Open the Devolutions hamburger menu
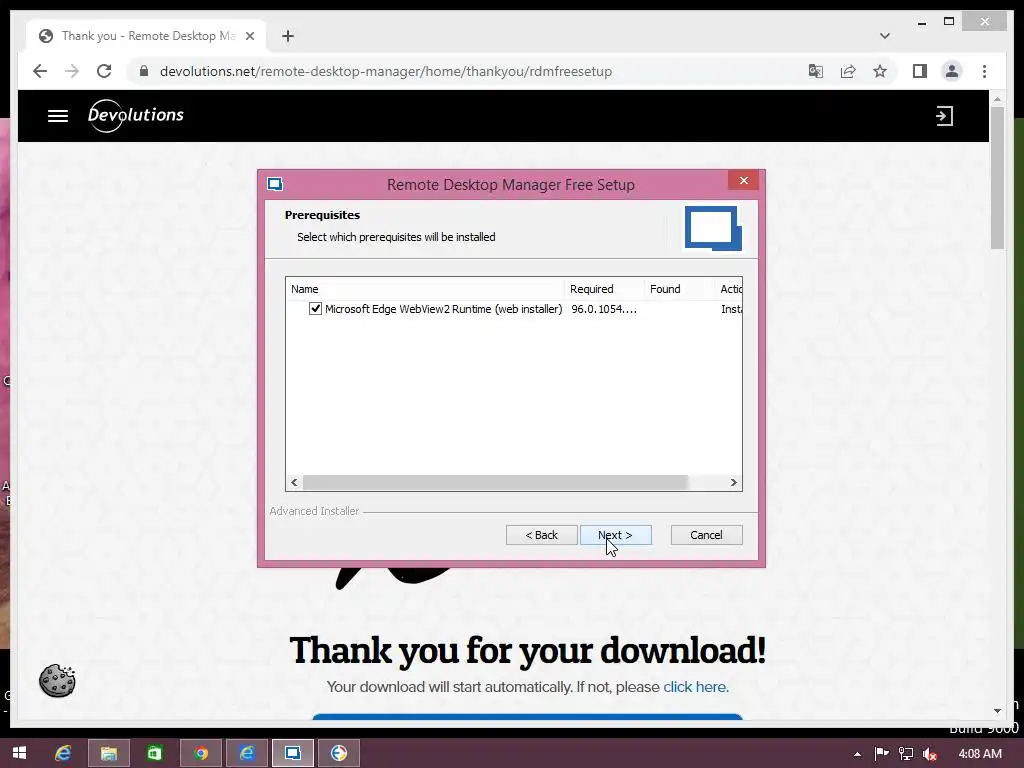Image resolution: width=1024 pixels, height=768 pixels. pyautogui.click(x=57, y=116)
